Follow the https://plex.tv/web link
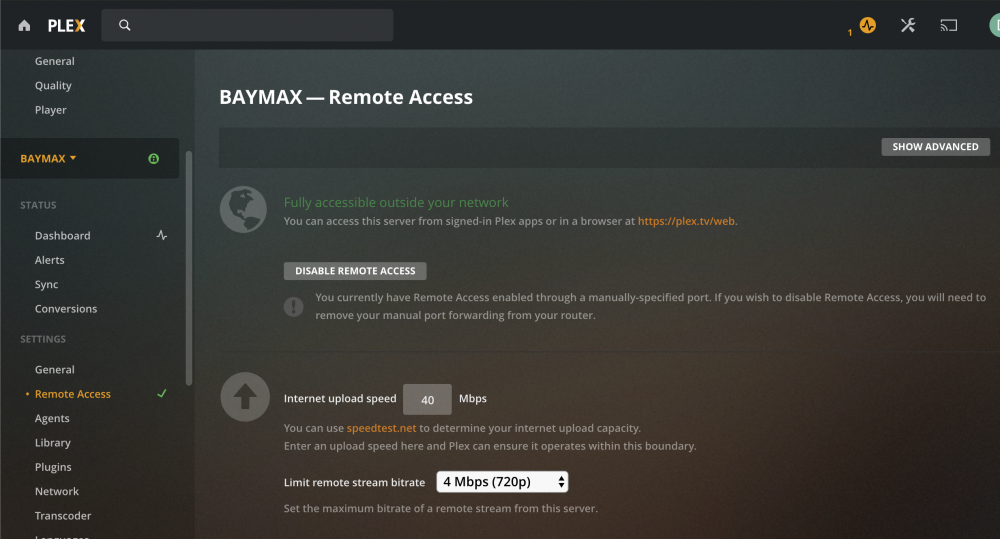This screenshot has width=1000, height=539. (x=686, y=221)
